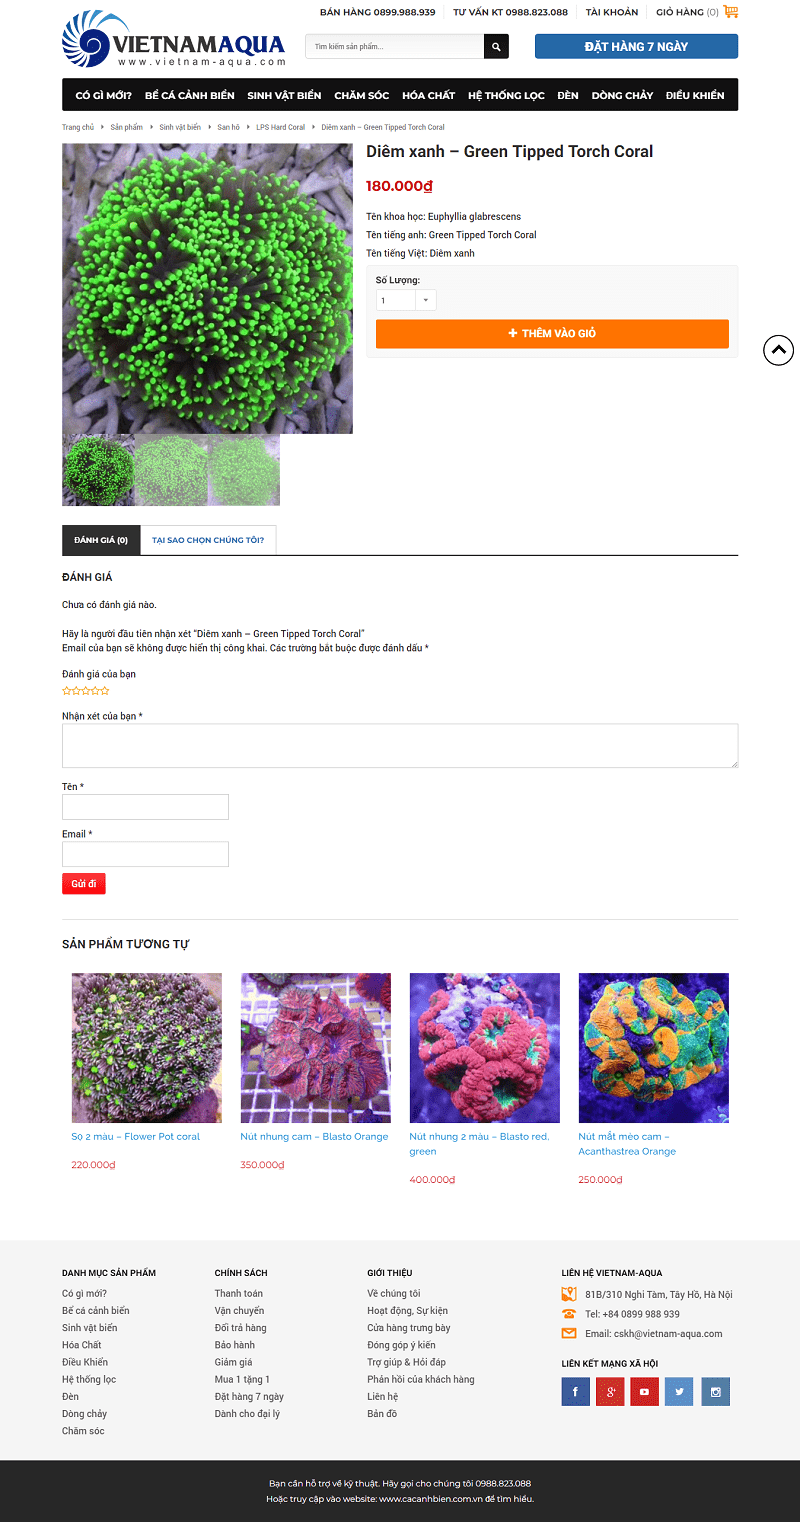Screen dimensions: 800x1522
Task: Click the ĐẶT HÀNG 7 NGÀY button
Action: pos(636,46)
